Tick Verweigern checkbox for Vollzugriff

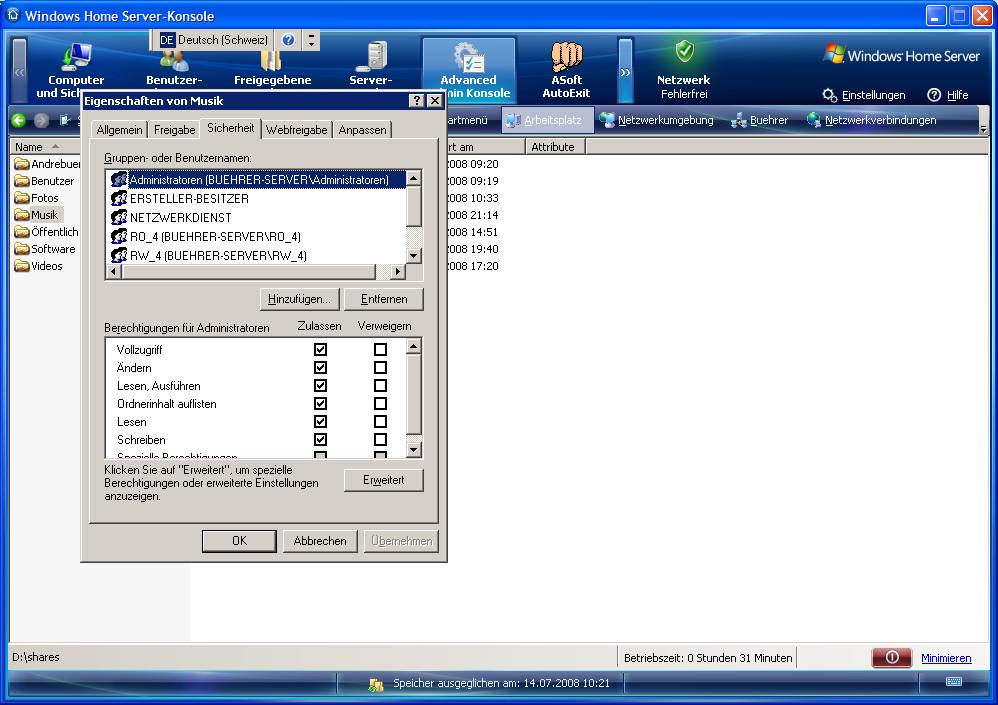(x=381, y=349)
